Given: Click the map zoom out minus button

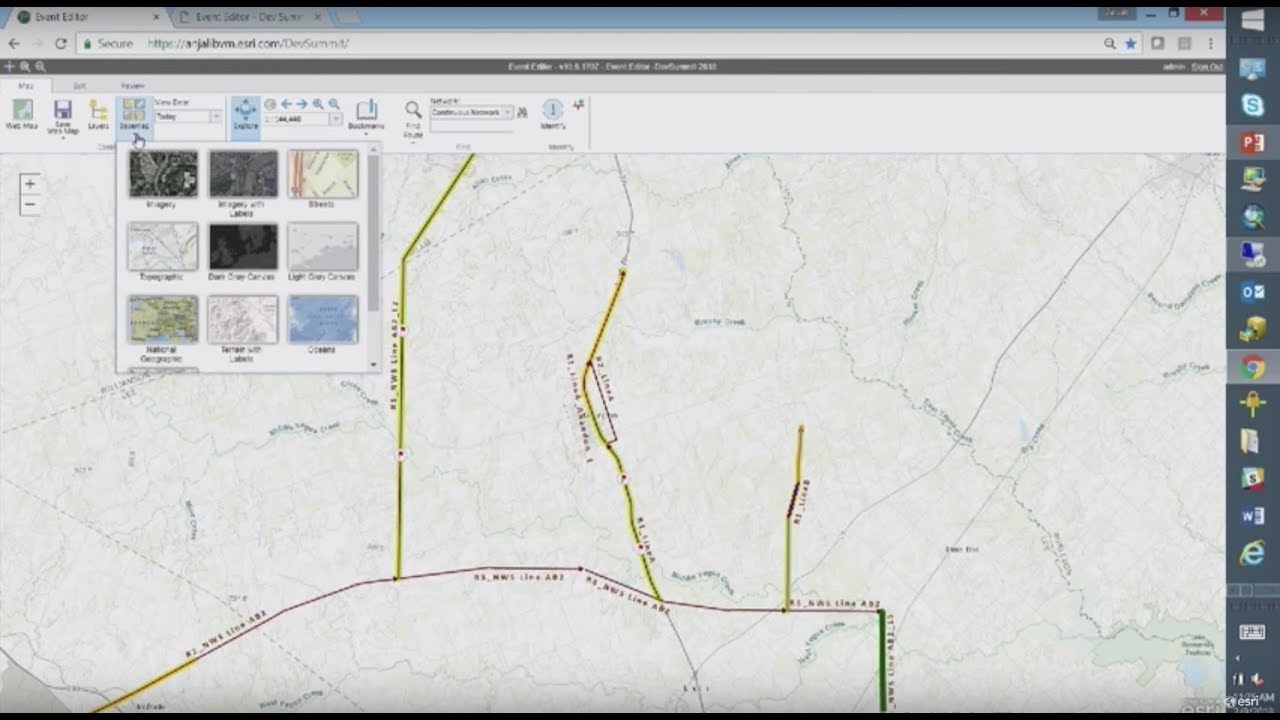Looking at the screenshot, I should [29, 204].
